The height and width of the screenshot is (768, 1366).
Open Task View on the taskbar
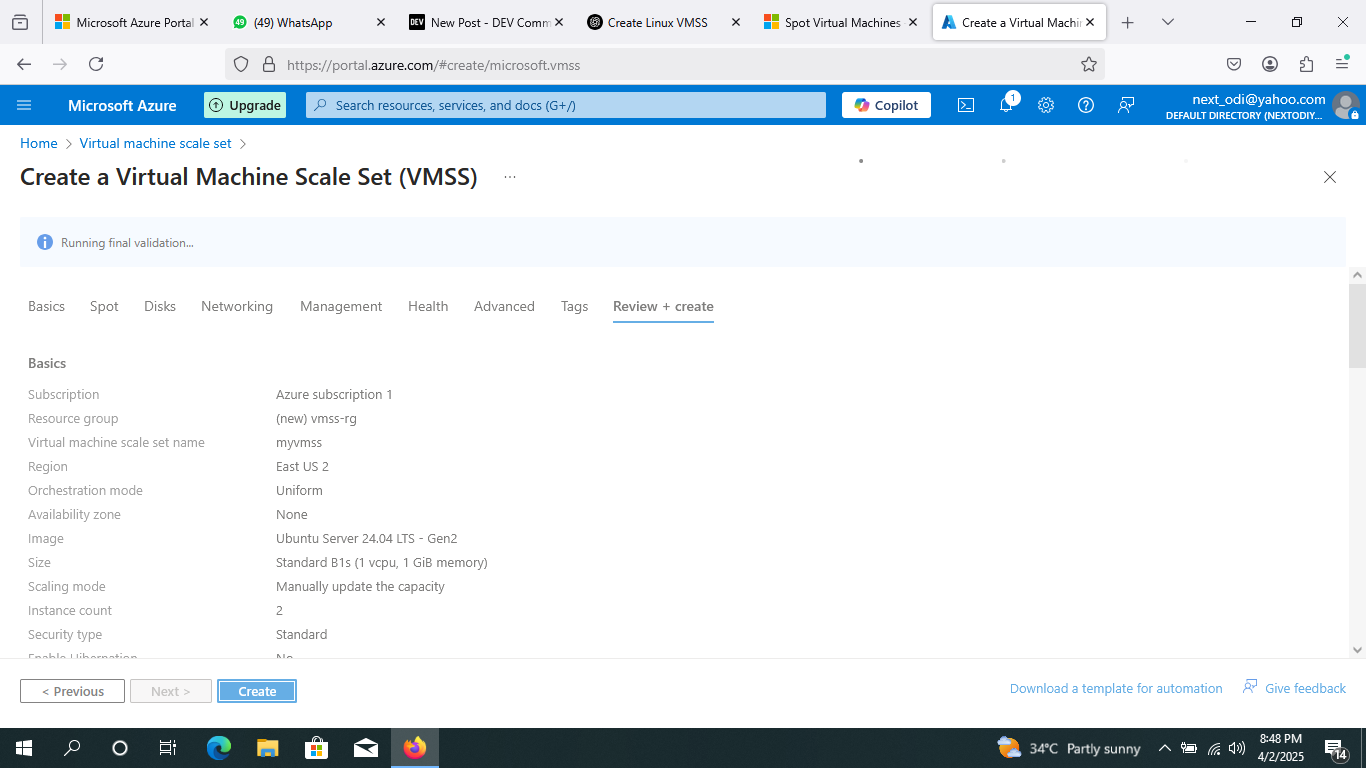[168, 748]
